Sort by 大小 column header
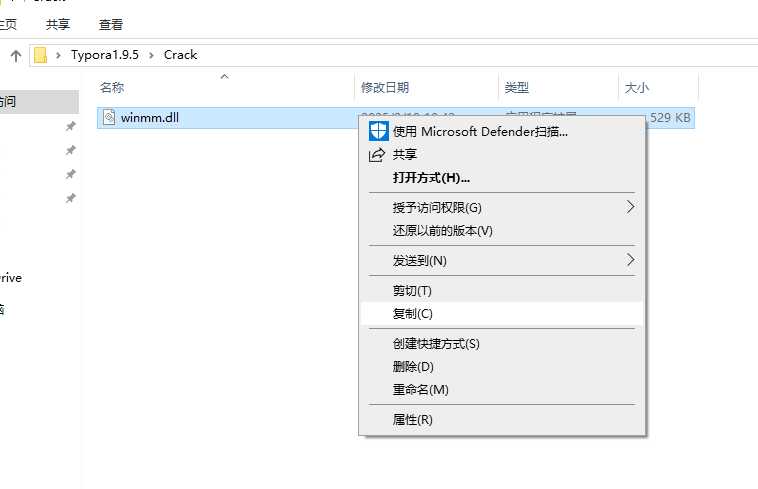Viewport: 758px width, 489px height. click(637, 87)
